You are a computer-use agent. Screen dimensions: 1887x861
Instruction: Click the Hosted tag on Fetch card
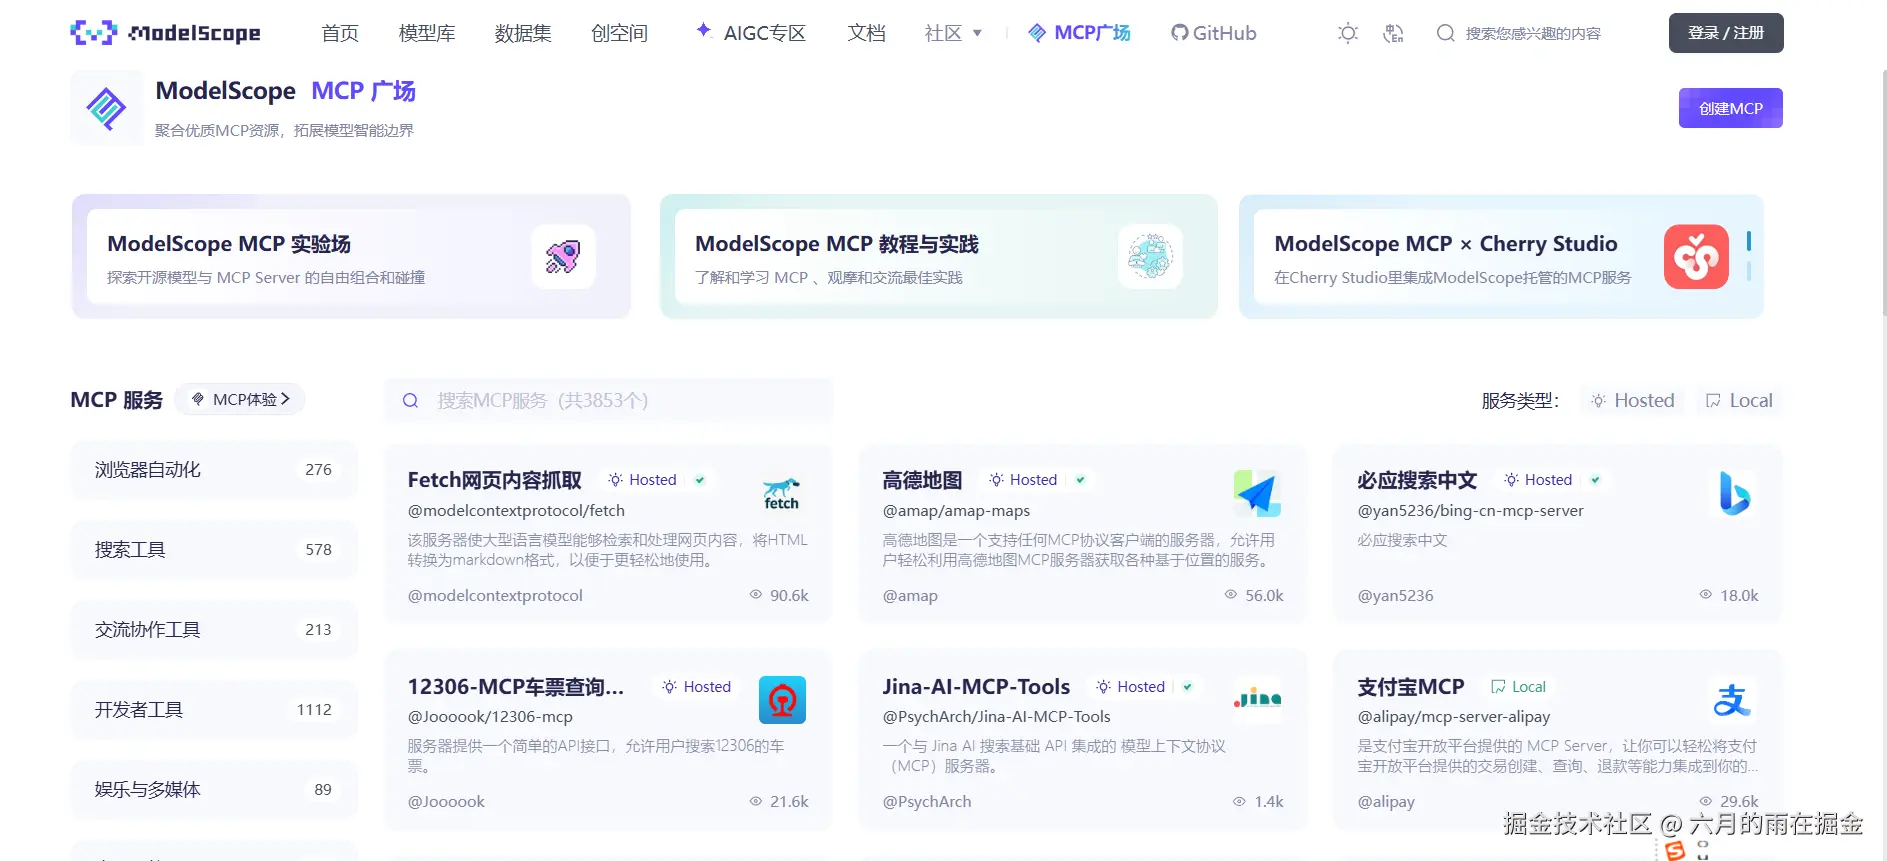(643, 480)
